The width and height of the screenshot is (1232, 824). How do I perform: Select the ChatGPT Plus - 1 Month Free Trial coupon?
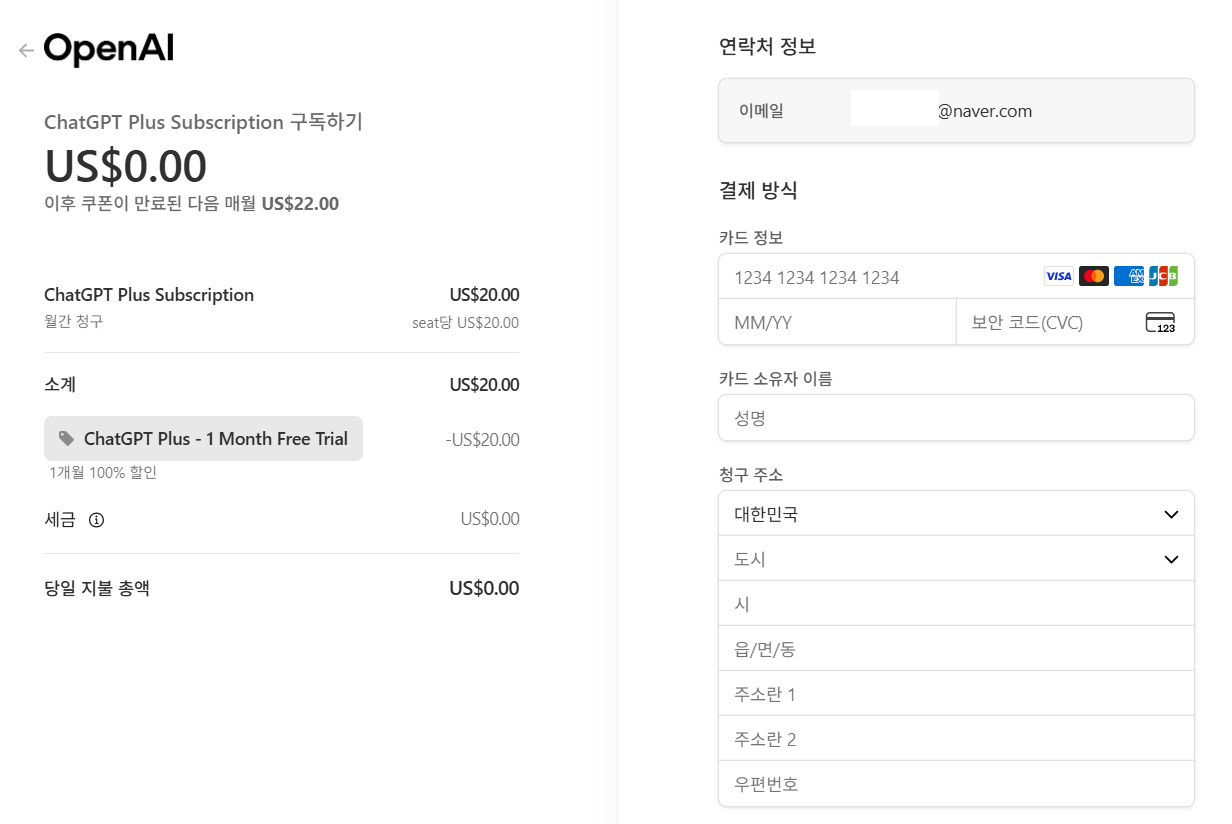tap(203, 438)
